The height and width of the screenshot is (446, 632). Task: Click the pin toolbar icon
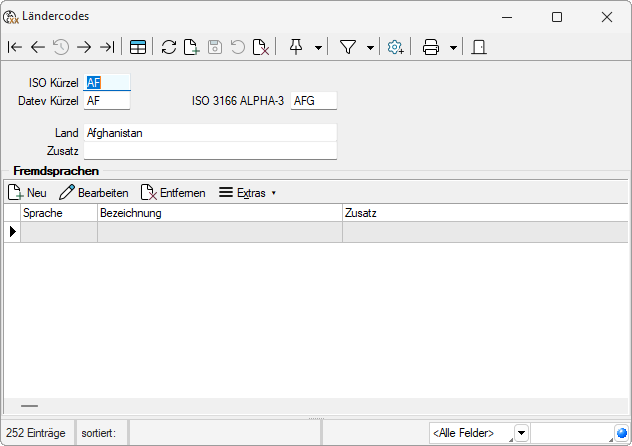[296, 47]
